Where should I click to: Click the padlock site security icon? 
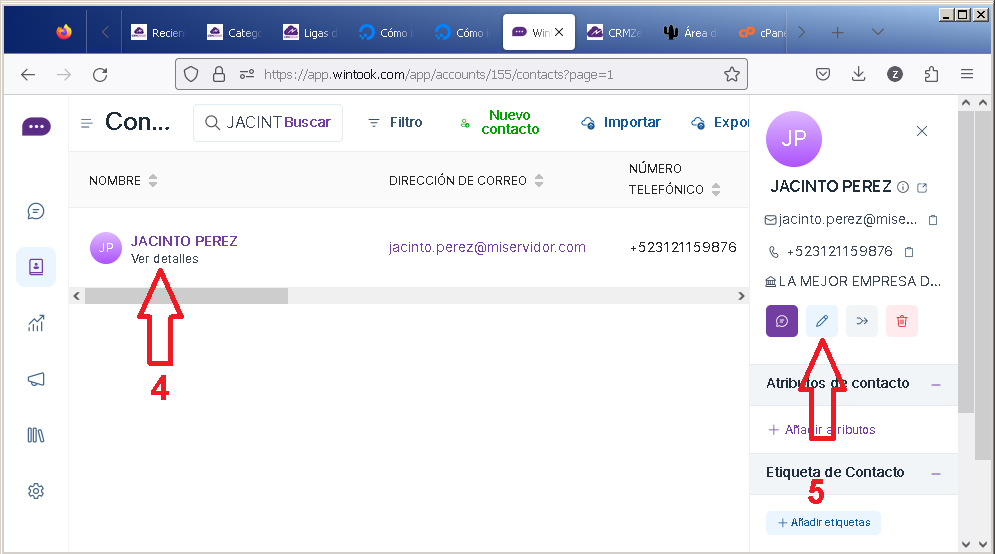pos(219,74)
